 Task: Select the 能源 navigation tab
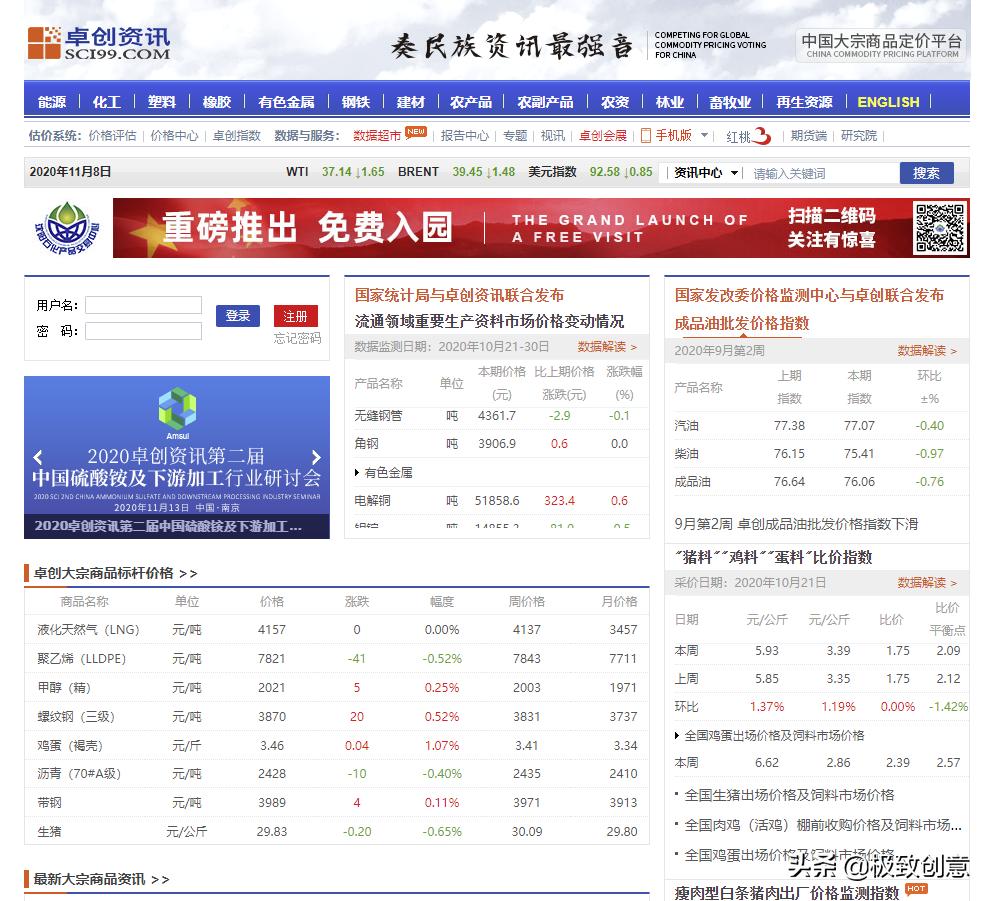52,101
